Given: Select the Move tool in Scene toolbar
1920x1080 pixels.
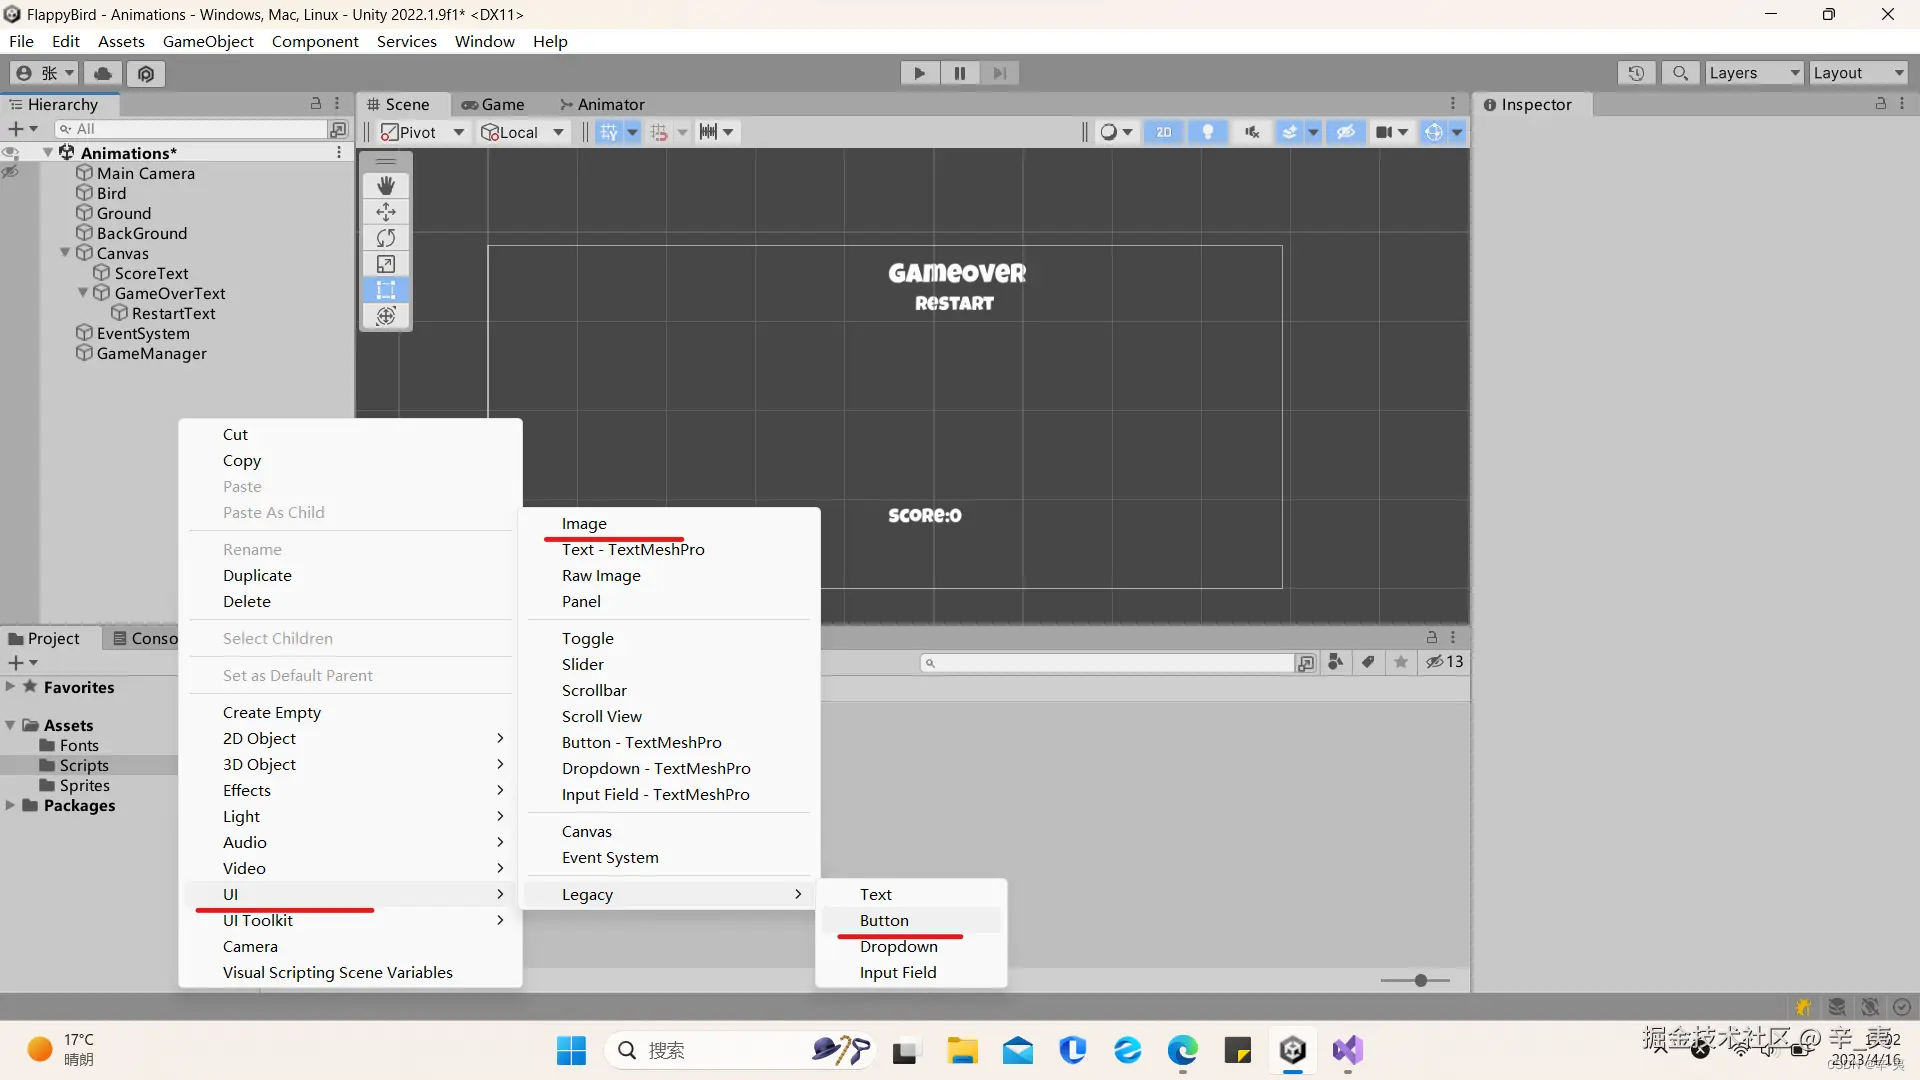Looking at the screenshot, I should (x=386, y=212).
